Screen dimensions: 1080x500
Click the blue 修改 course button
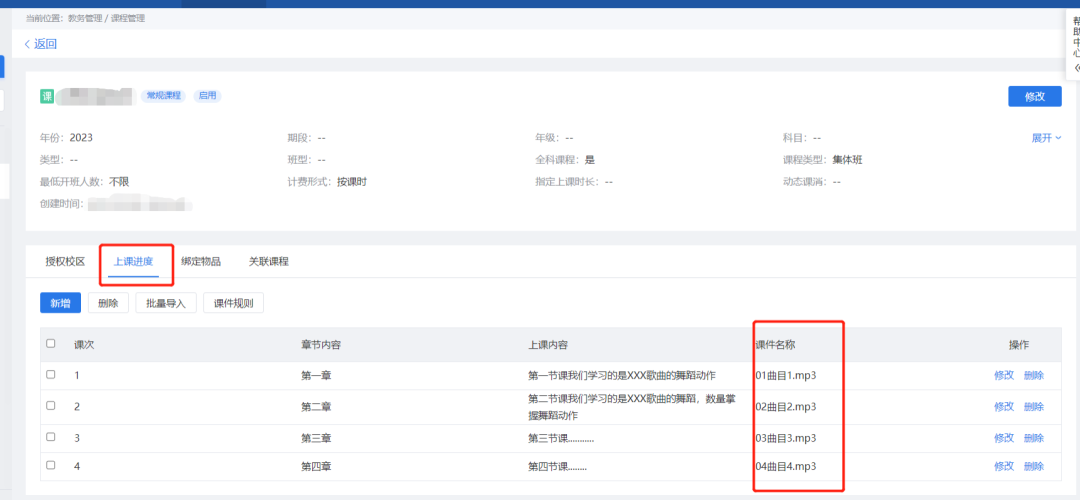(1034, 96)
